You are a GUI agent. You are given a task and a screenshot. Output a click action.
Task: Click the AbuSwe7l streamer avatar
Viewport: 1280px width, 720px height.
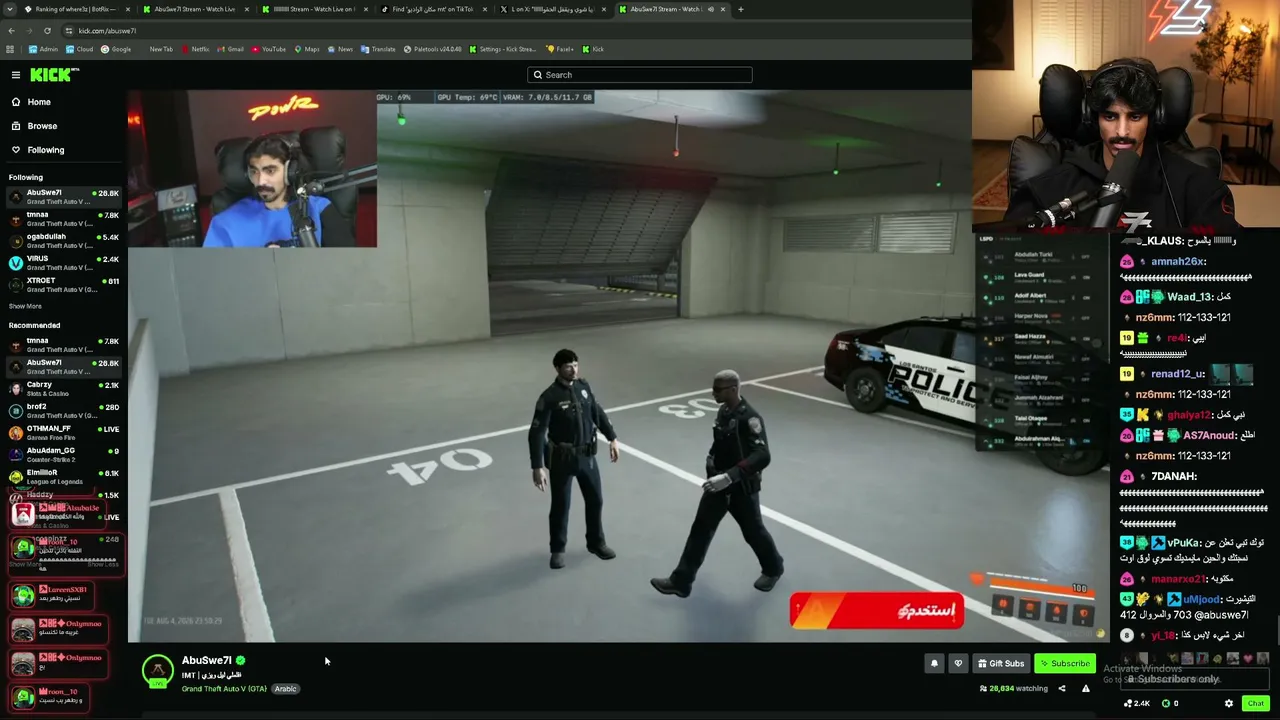pyautogui.click(x=157, y=671)
